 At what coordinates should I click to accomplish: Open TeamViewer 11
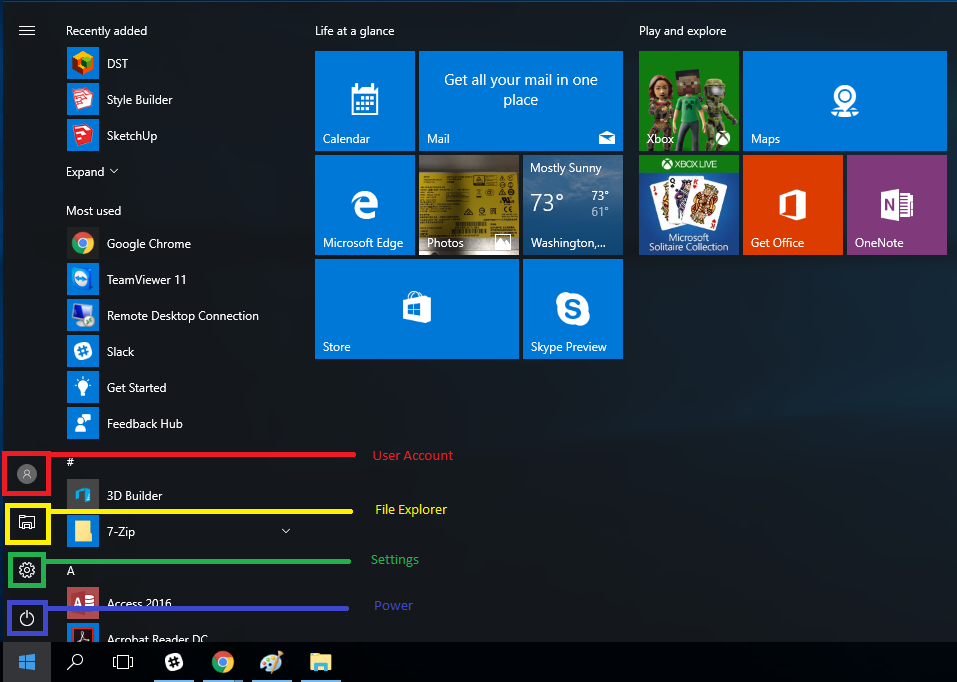pyautogui.click(x=146, y=280)
